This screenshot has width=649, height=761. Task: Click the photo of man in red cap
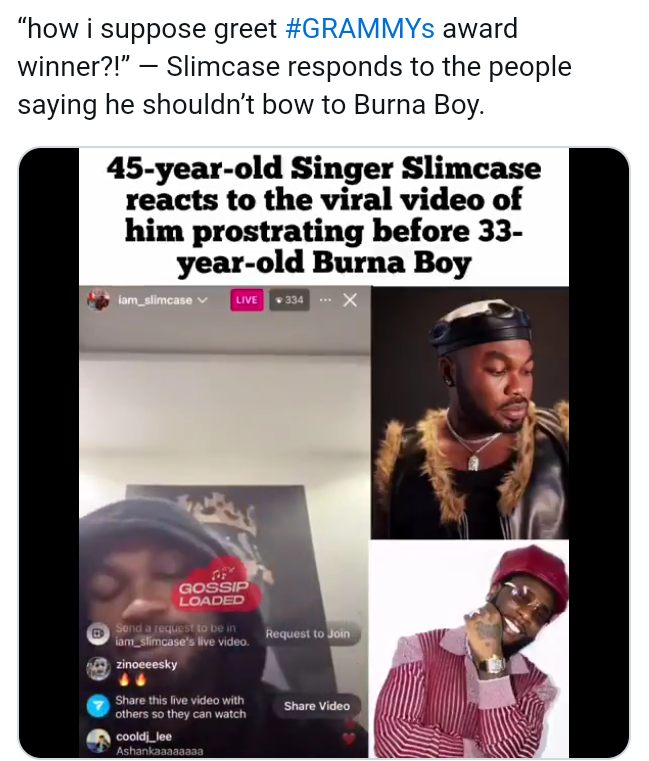470,648
